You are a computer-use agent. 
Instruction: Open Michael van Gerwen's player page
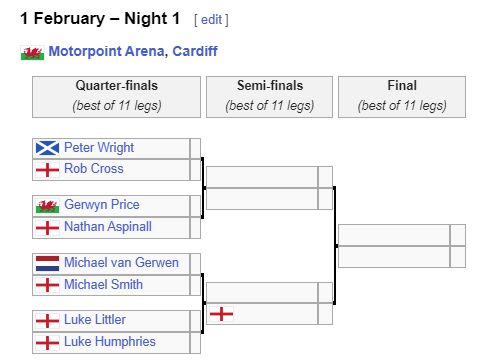121,262
